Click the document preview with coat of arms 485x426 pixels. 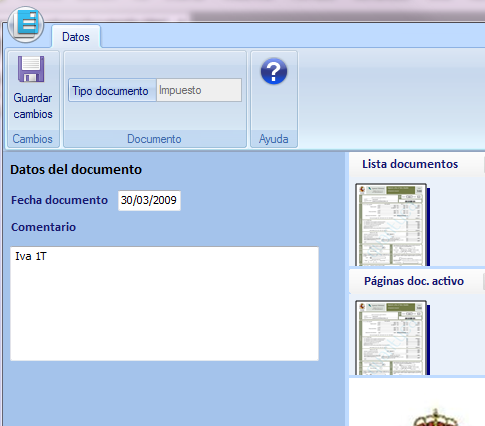click(417, 402)
